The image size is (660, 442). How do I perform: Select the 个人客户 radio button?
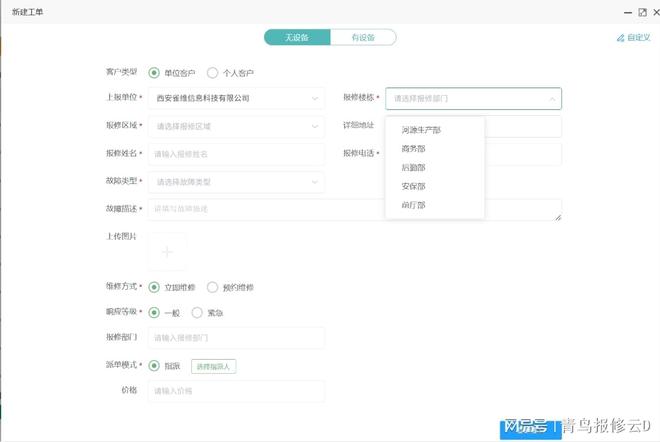point(213,73)
